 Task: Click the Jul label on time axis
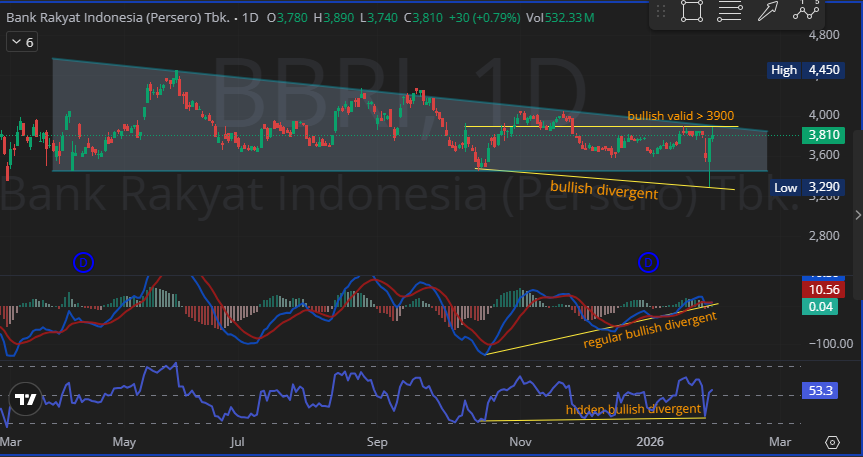coord(237,442)
